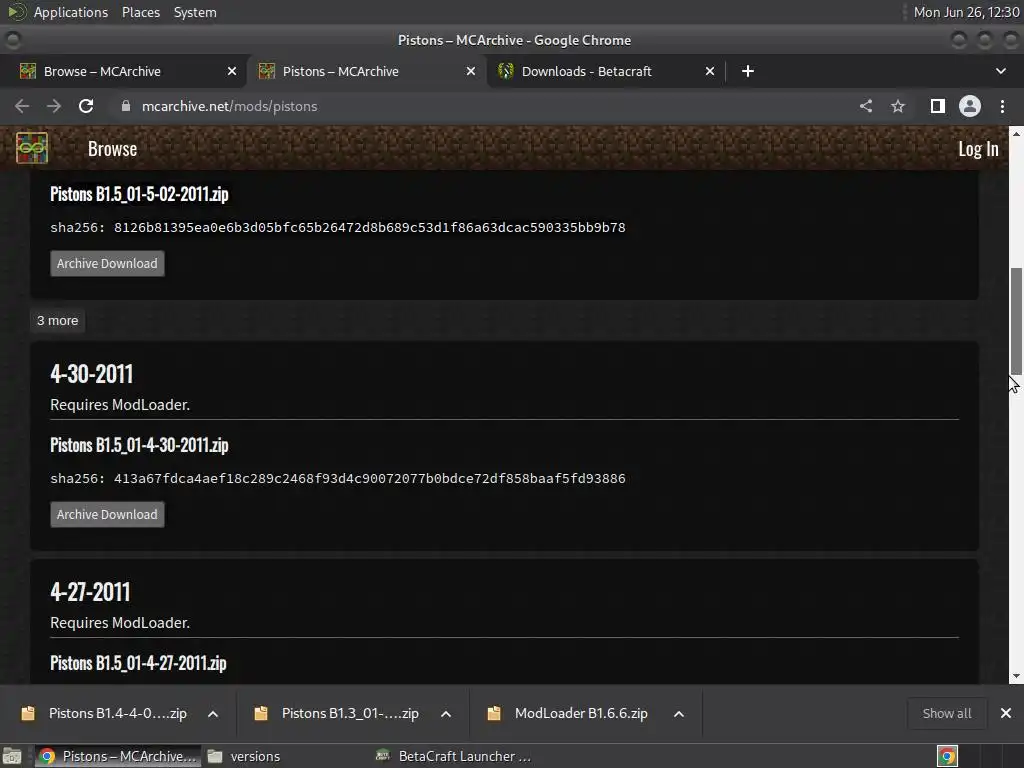The image size is (1024, 768).
Task: Select sha256 hash starting 413a67fd
Action: click(370, 479)
